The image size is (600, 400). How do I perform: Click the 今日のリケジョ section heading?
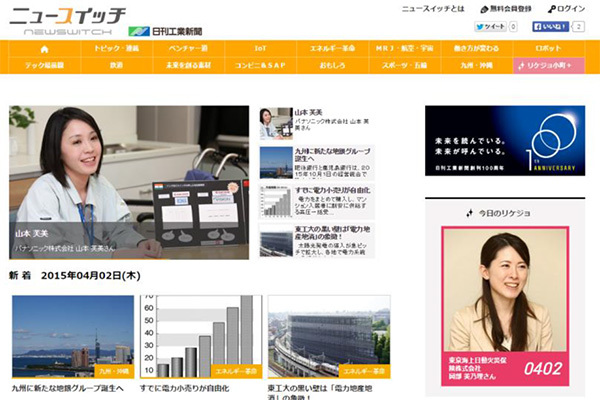tap(499, 213)
